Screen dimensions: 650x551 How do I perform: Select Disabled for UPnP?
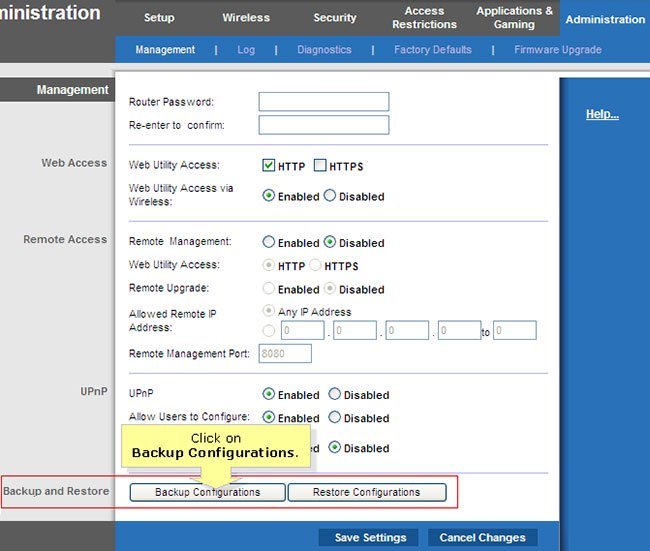tap(335, 394)
